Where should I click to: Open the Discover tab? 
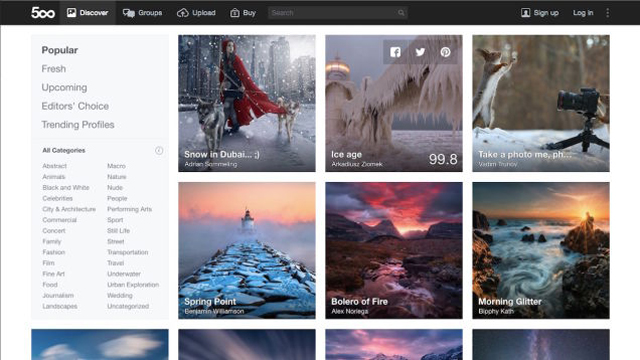point(88,13)
